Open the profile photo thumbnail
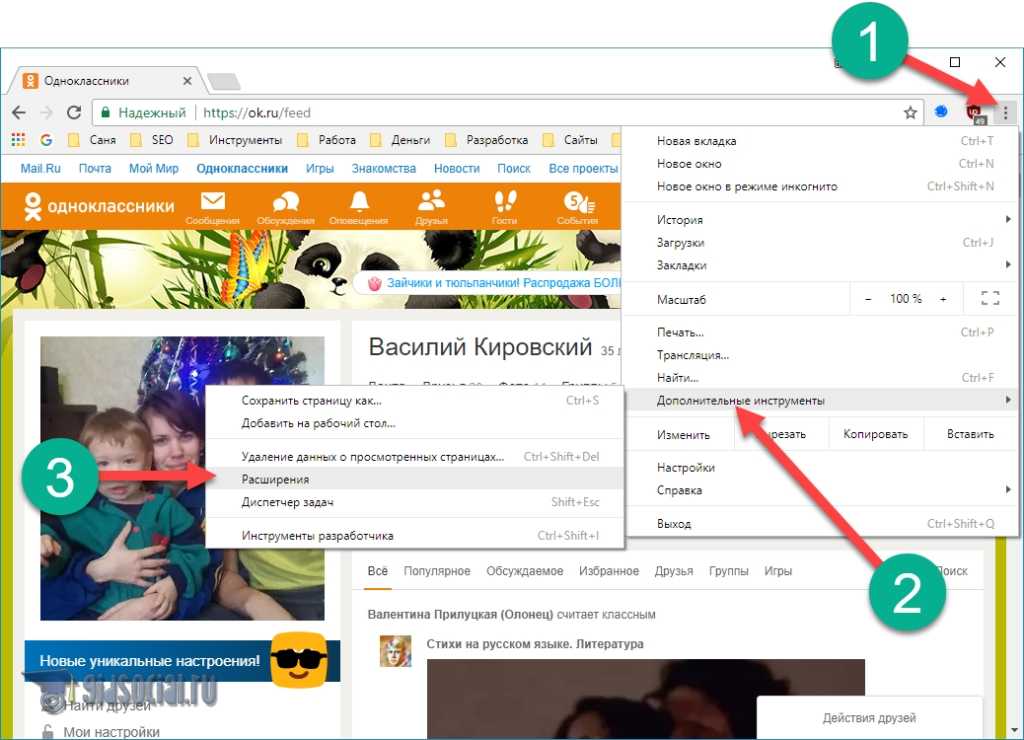The image size is (1024, 740). [182, 478]
